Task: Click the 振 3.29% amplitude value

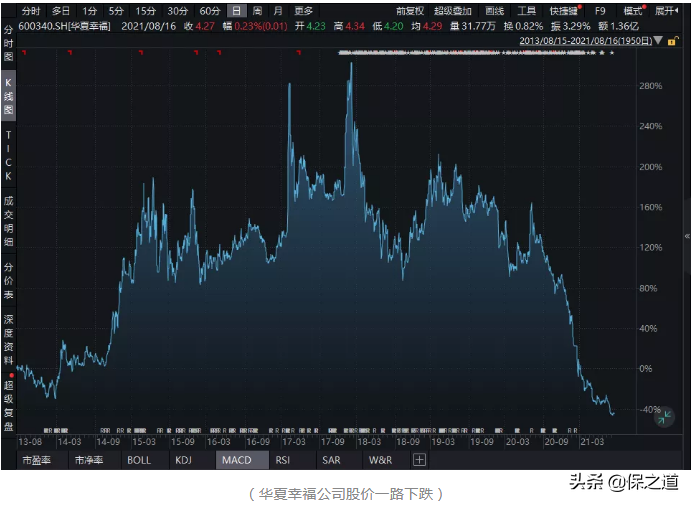Action: [x=571, y=26]
